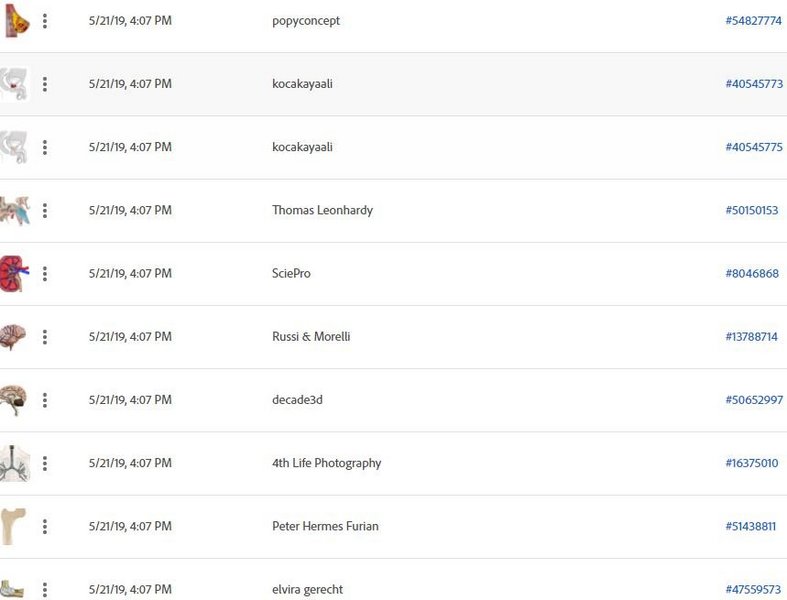787x600 pixels.
Task: Open three-dot menu for asset #40545775
Action: tap(45, 148)
